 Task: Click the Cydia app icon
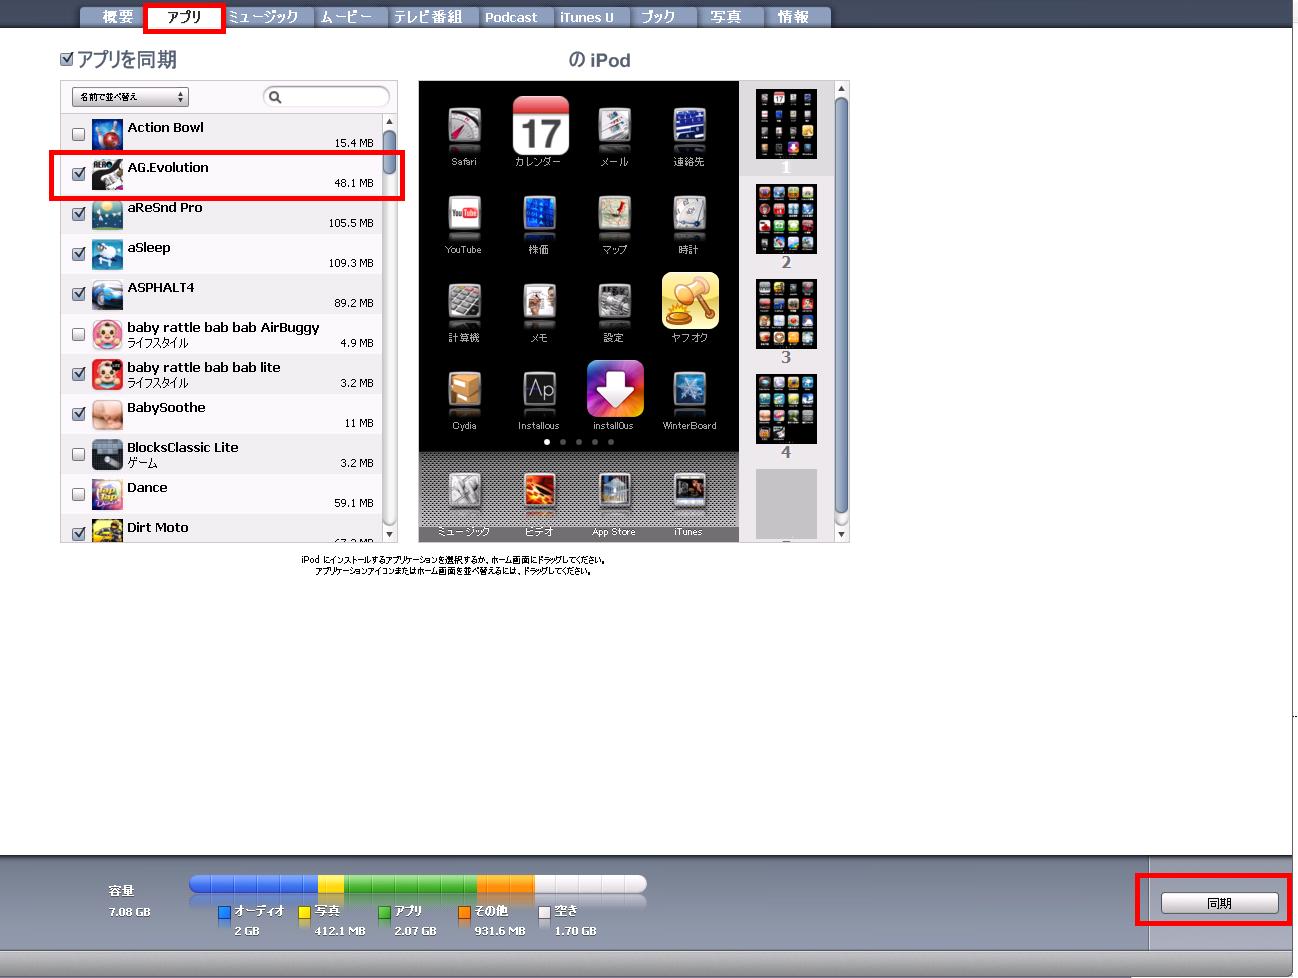click(464, 394)
